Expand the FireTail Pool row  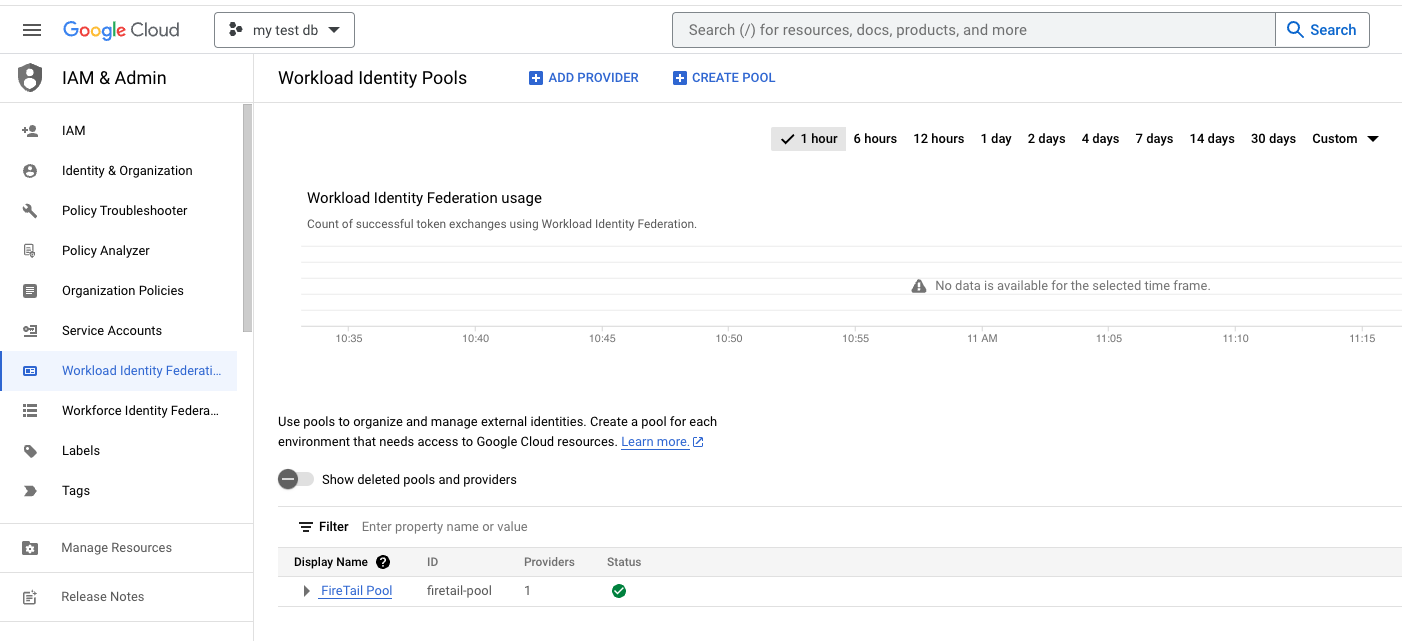[306, 591]
